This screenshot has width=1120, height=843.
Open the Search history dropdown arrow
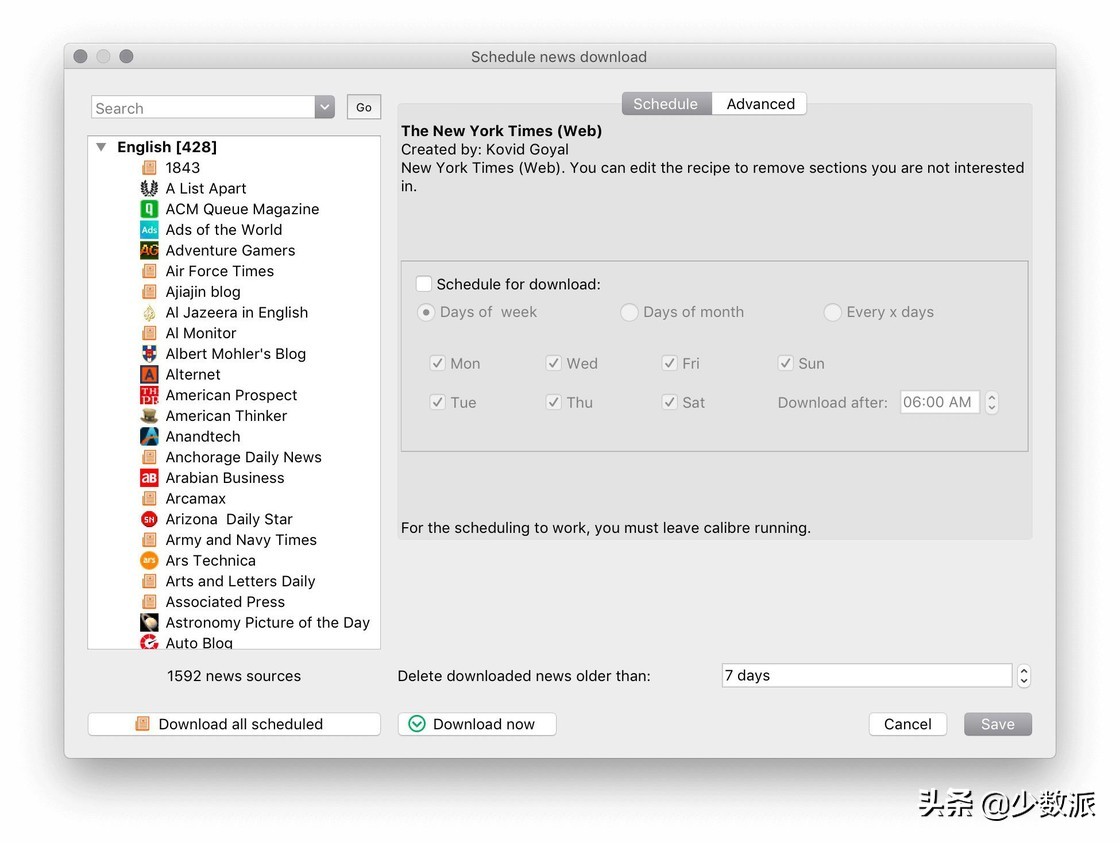(x=324, y=108)
